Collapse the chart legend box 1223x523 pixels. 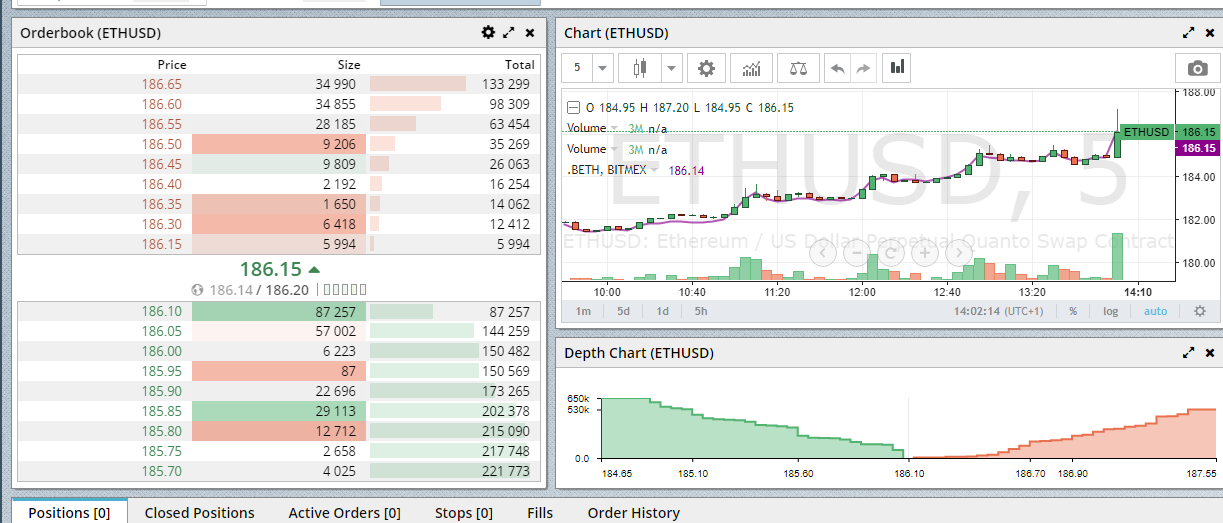pos(573,108)
